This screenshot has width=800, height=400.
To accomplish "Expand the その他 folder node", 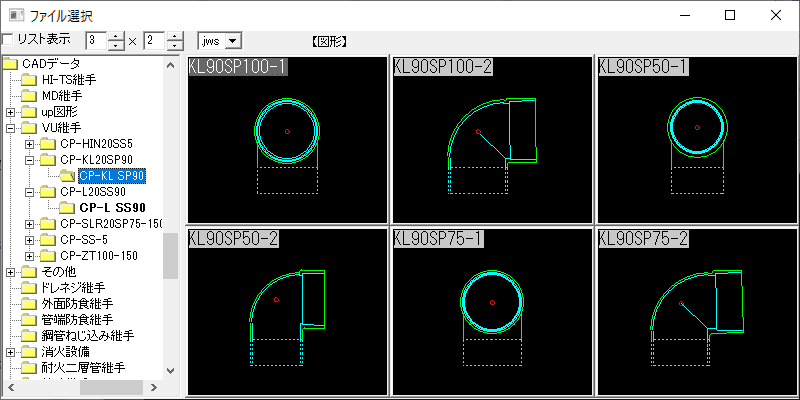I will click(10, 271).
